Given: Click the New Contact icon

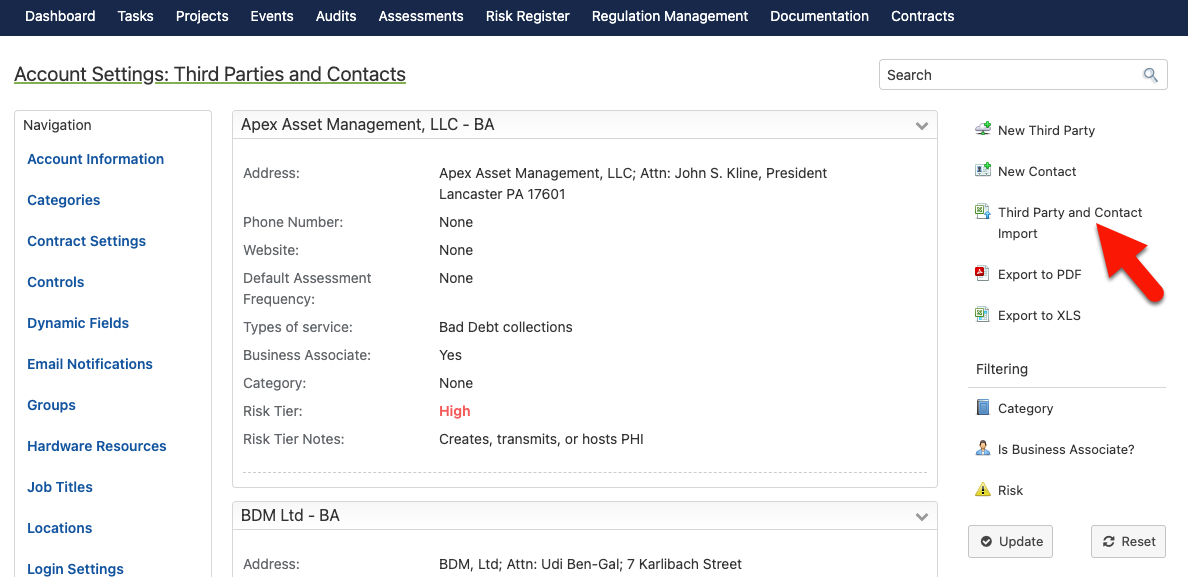Looking at the screenshot, I should [x=983, y=170].
